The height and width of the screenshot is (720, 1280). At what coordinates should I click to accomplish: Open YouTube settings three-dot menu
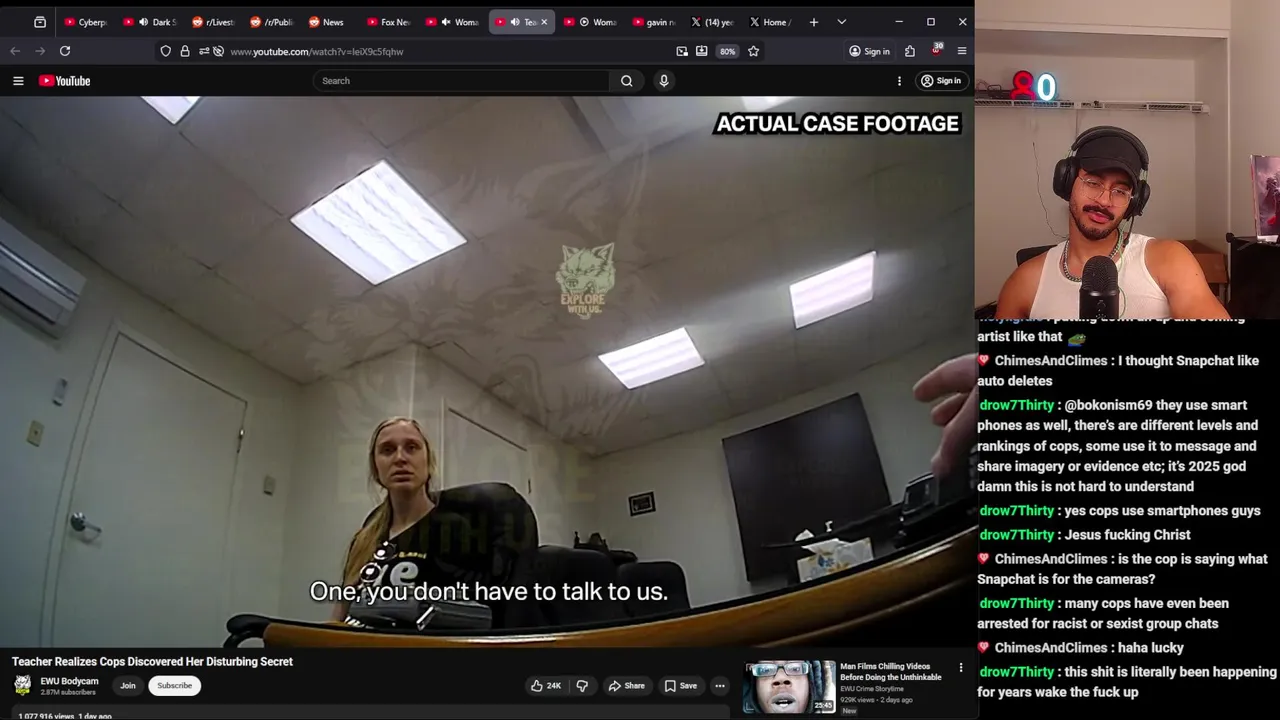point(899,81)
